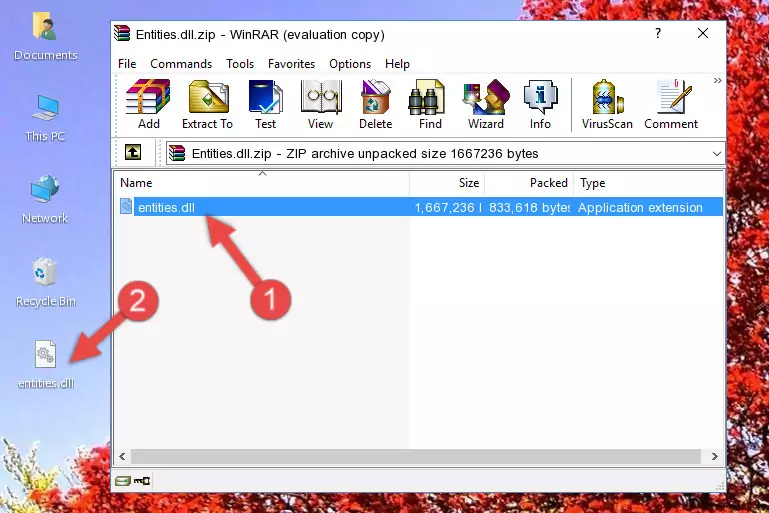Click the archive path text field
Screen dimensions: 769x513
pyautogui.click(x=445, y=154)
